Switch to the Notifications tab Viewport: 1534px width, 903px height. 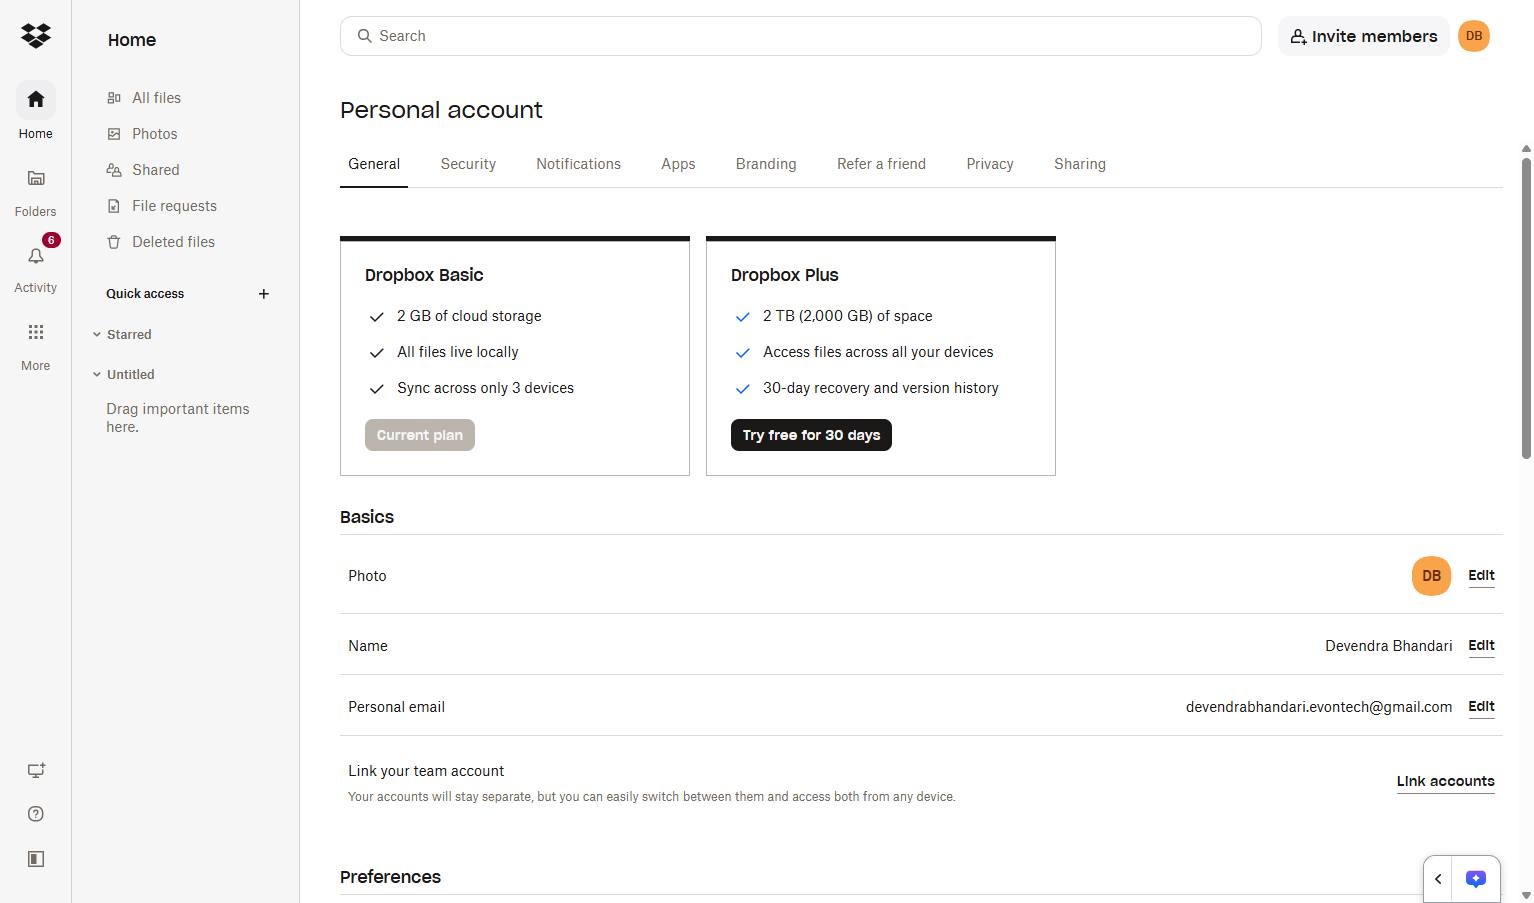click(x=578, y=164)
